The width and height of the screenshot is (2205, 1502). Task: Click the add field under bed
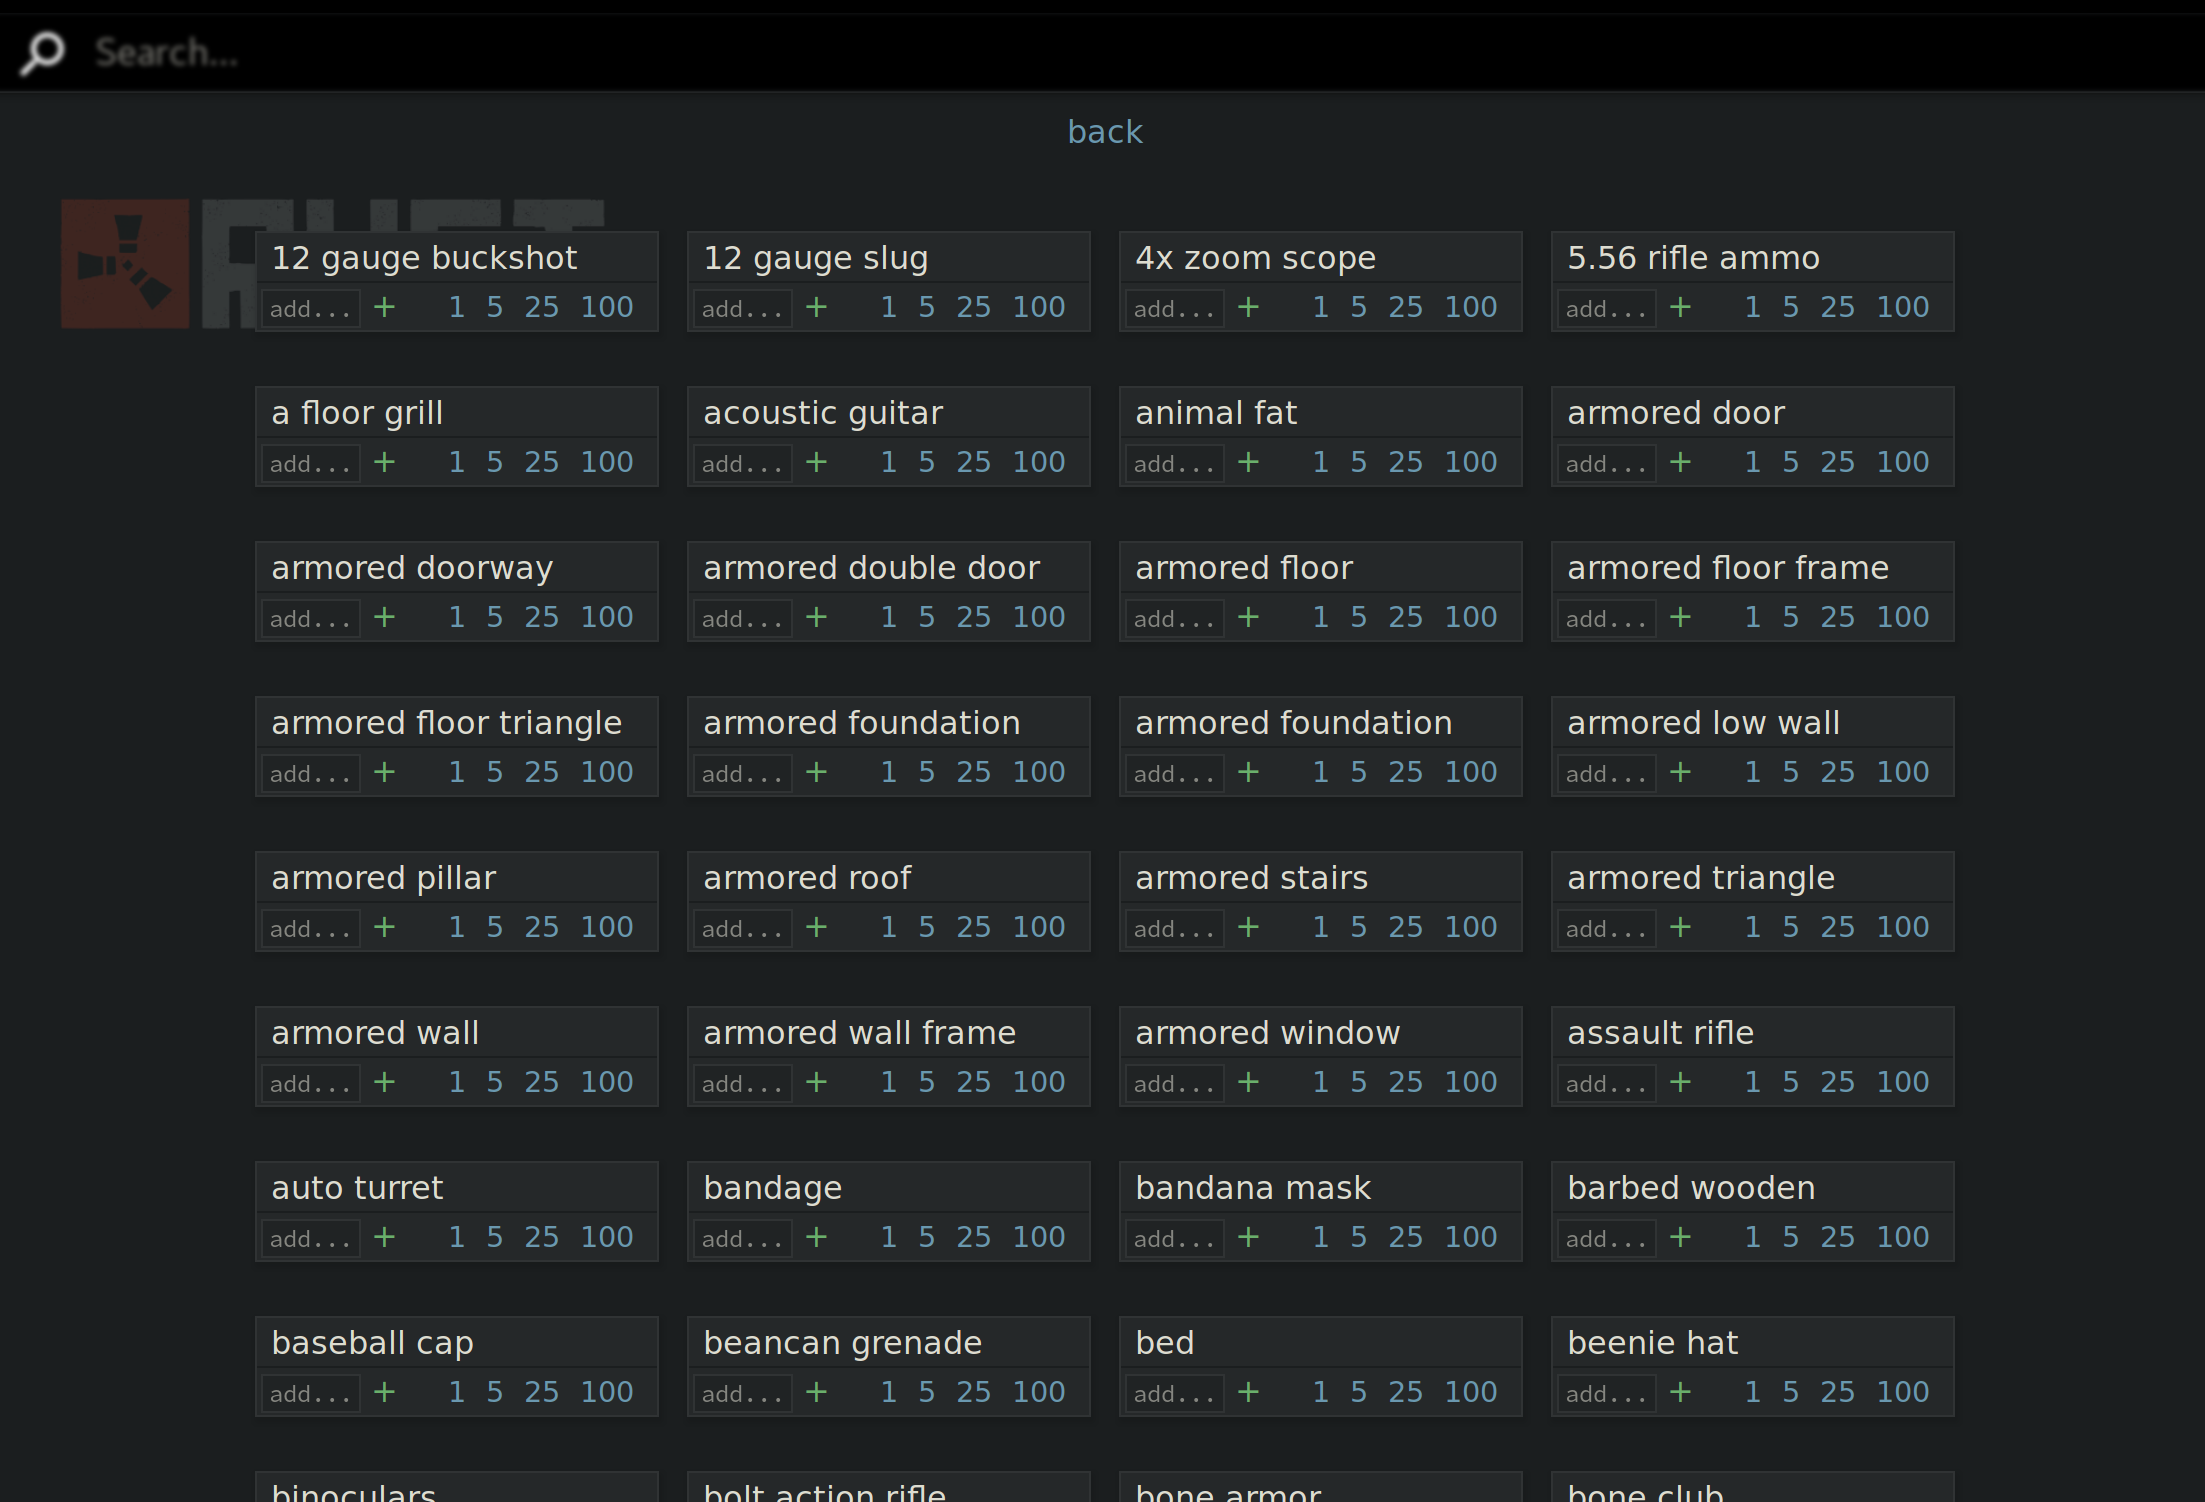point(1174,1392)
